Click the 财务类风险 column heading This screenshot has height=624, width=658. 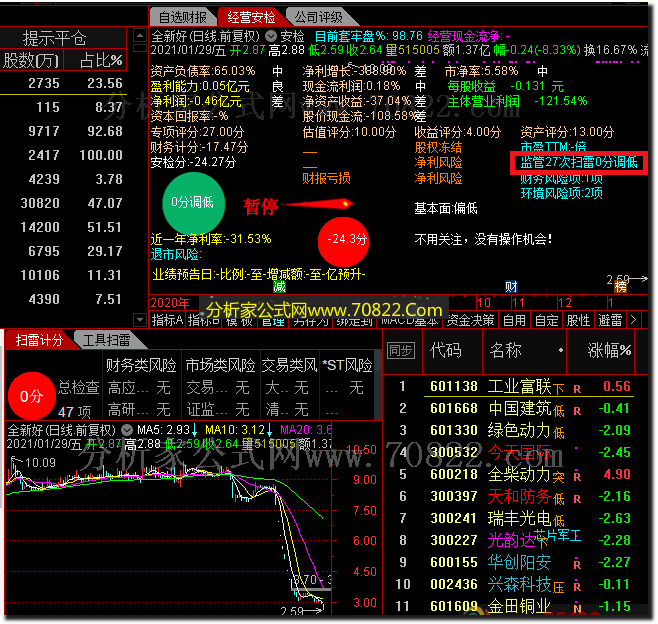point(141,366)
